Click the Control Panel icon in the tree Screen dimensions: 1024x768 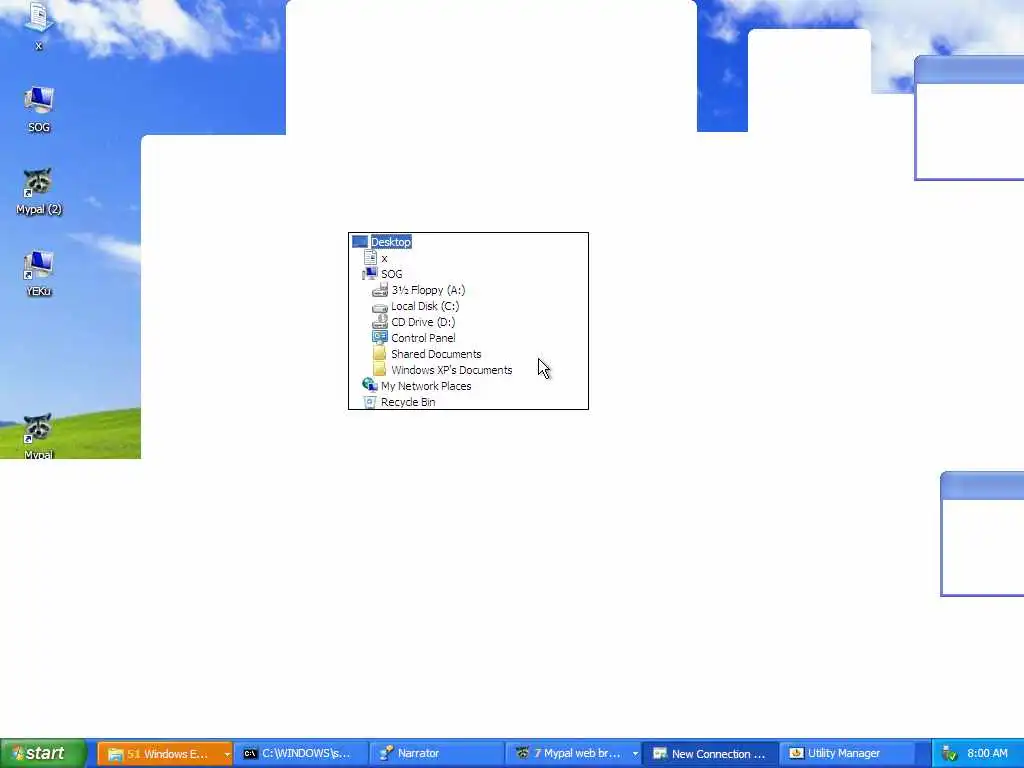[x=380, y=338]
